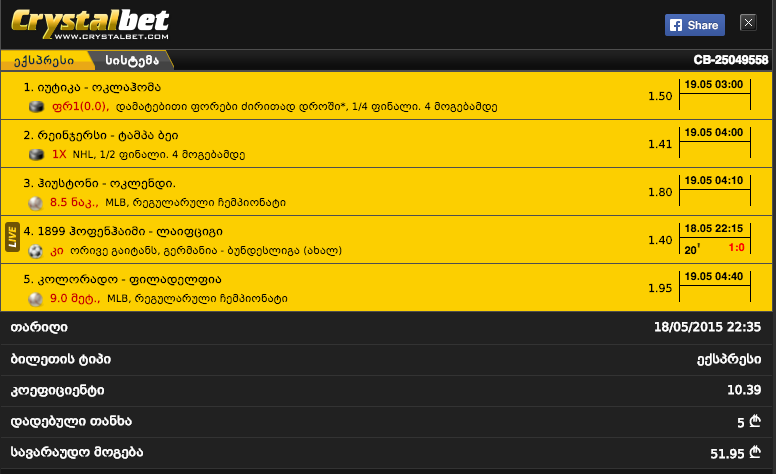Open იუტიკა - ოკლაჰომა match row
This screenshot has width=776, height=474.
tap(386, 95)
